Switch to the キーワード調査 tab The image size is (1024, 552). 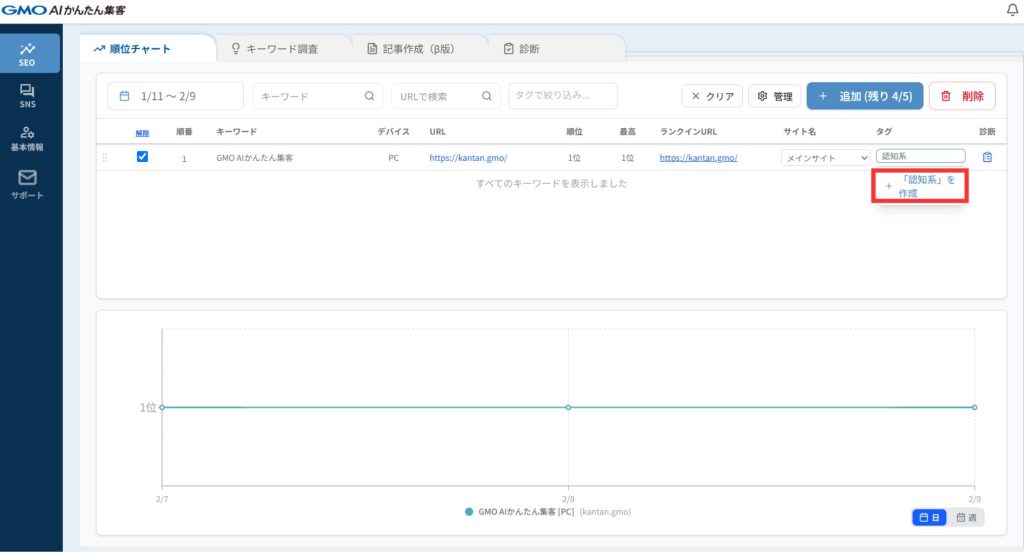tap(282, 48)
